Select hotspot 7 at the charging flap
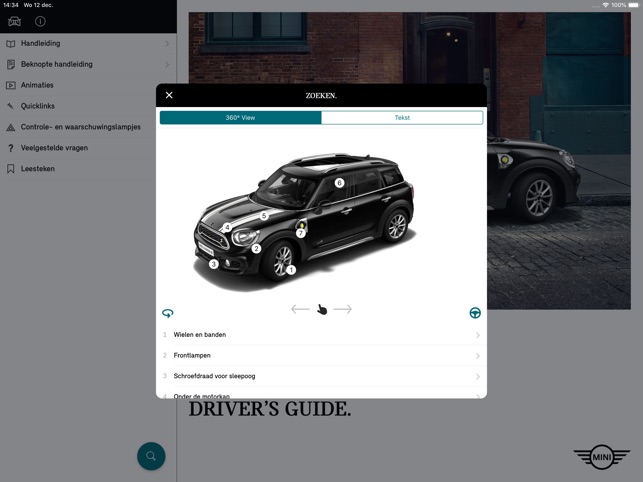The width and height of the screenshot is (643, 482). click(301, 233)
